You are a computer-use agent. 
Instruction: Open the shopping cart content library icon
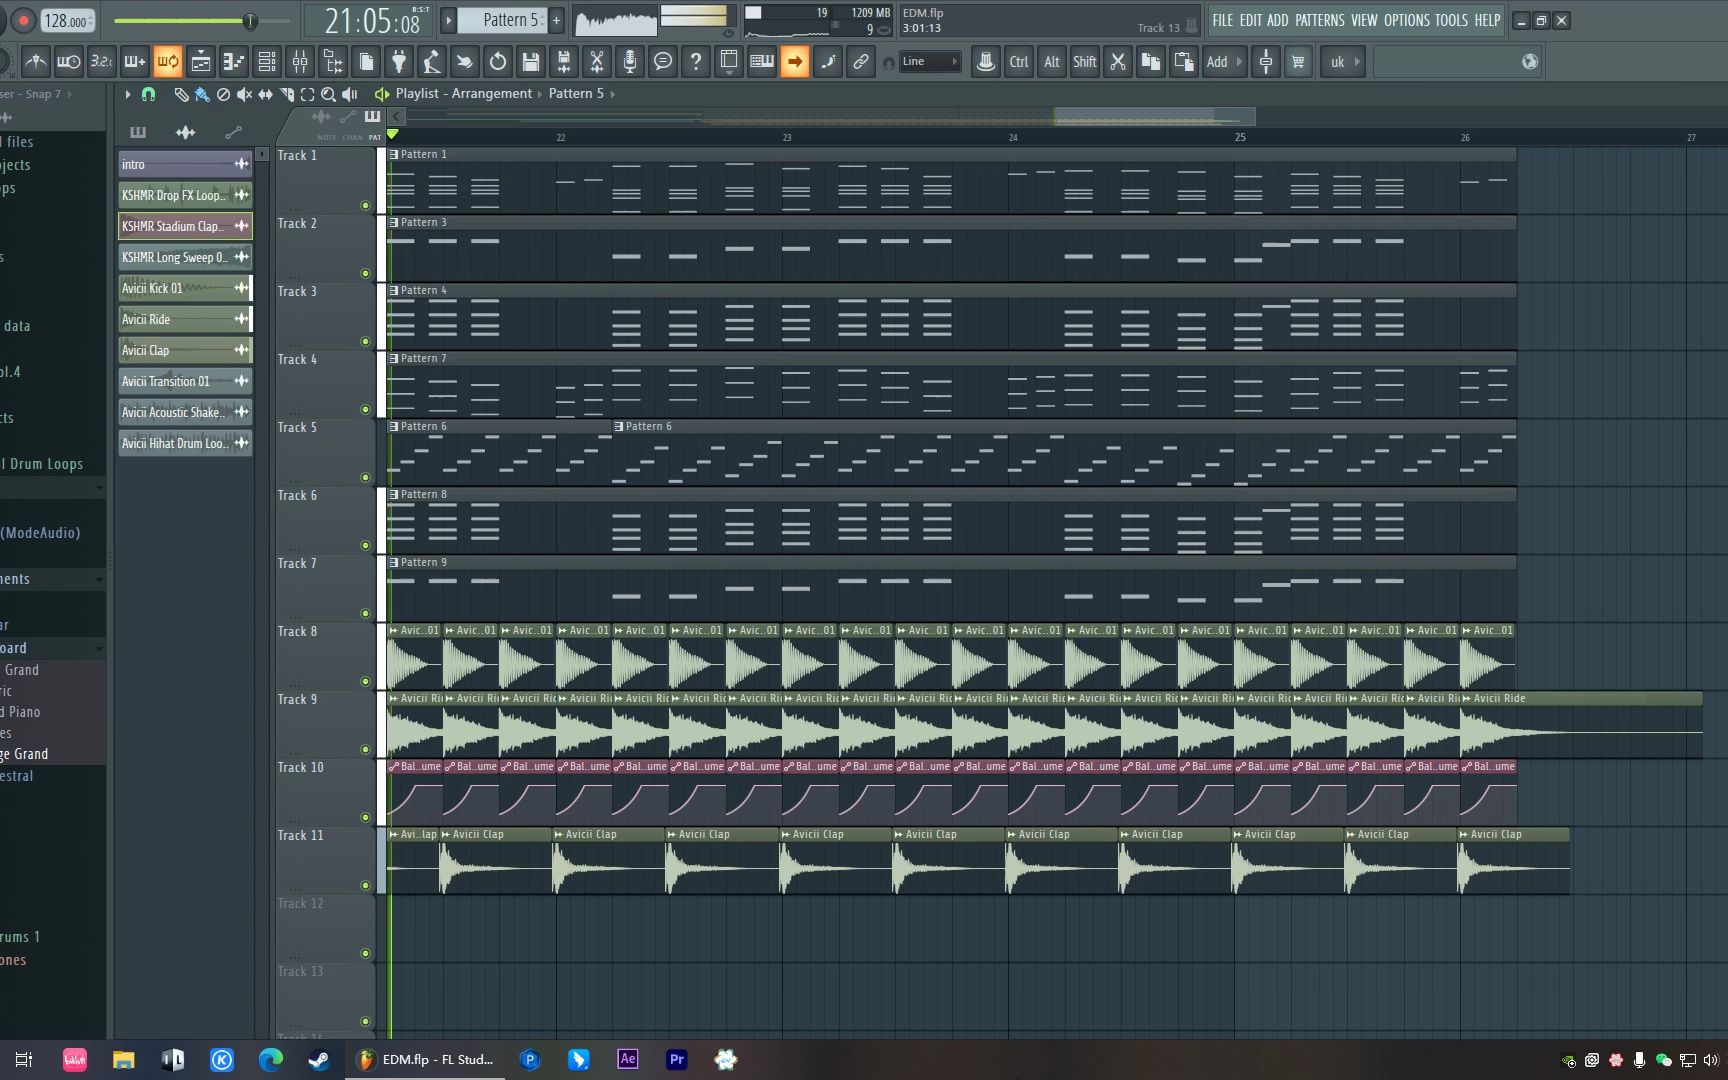(x=1298, y=62)
